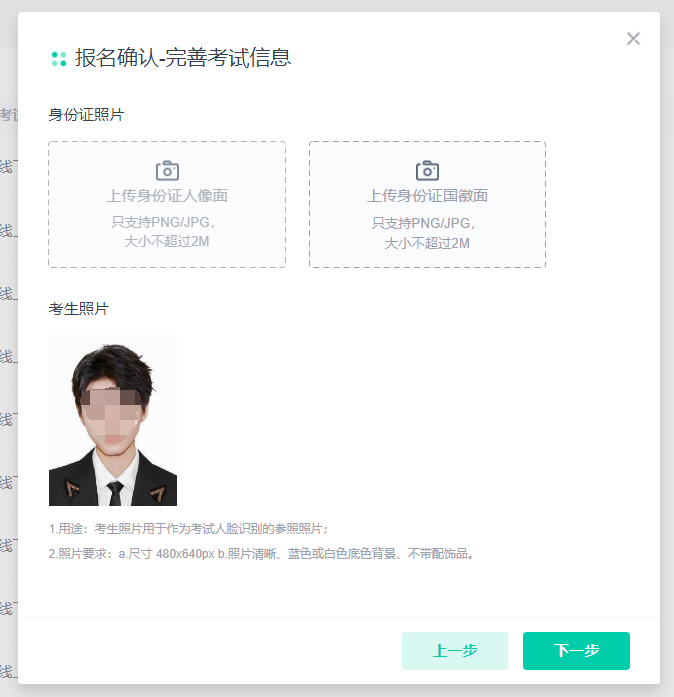Click the note about 考生照片 usage (1.用途)

click(189, 528)
